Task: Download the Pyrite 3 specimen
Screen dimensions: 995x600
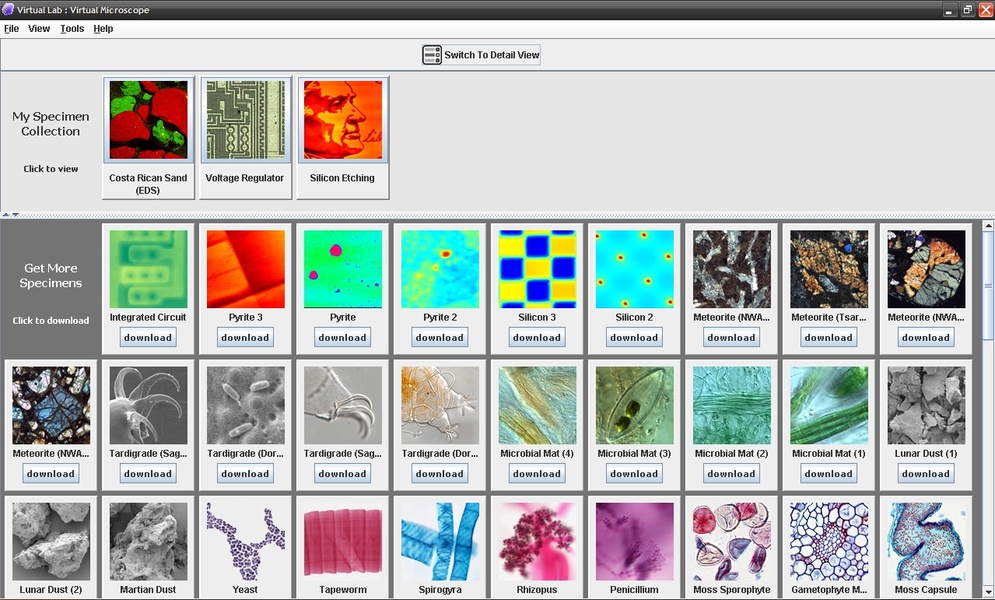Action: 245,338
